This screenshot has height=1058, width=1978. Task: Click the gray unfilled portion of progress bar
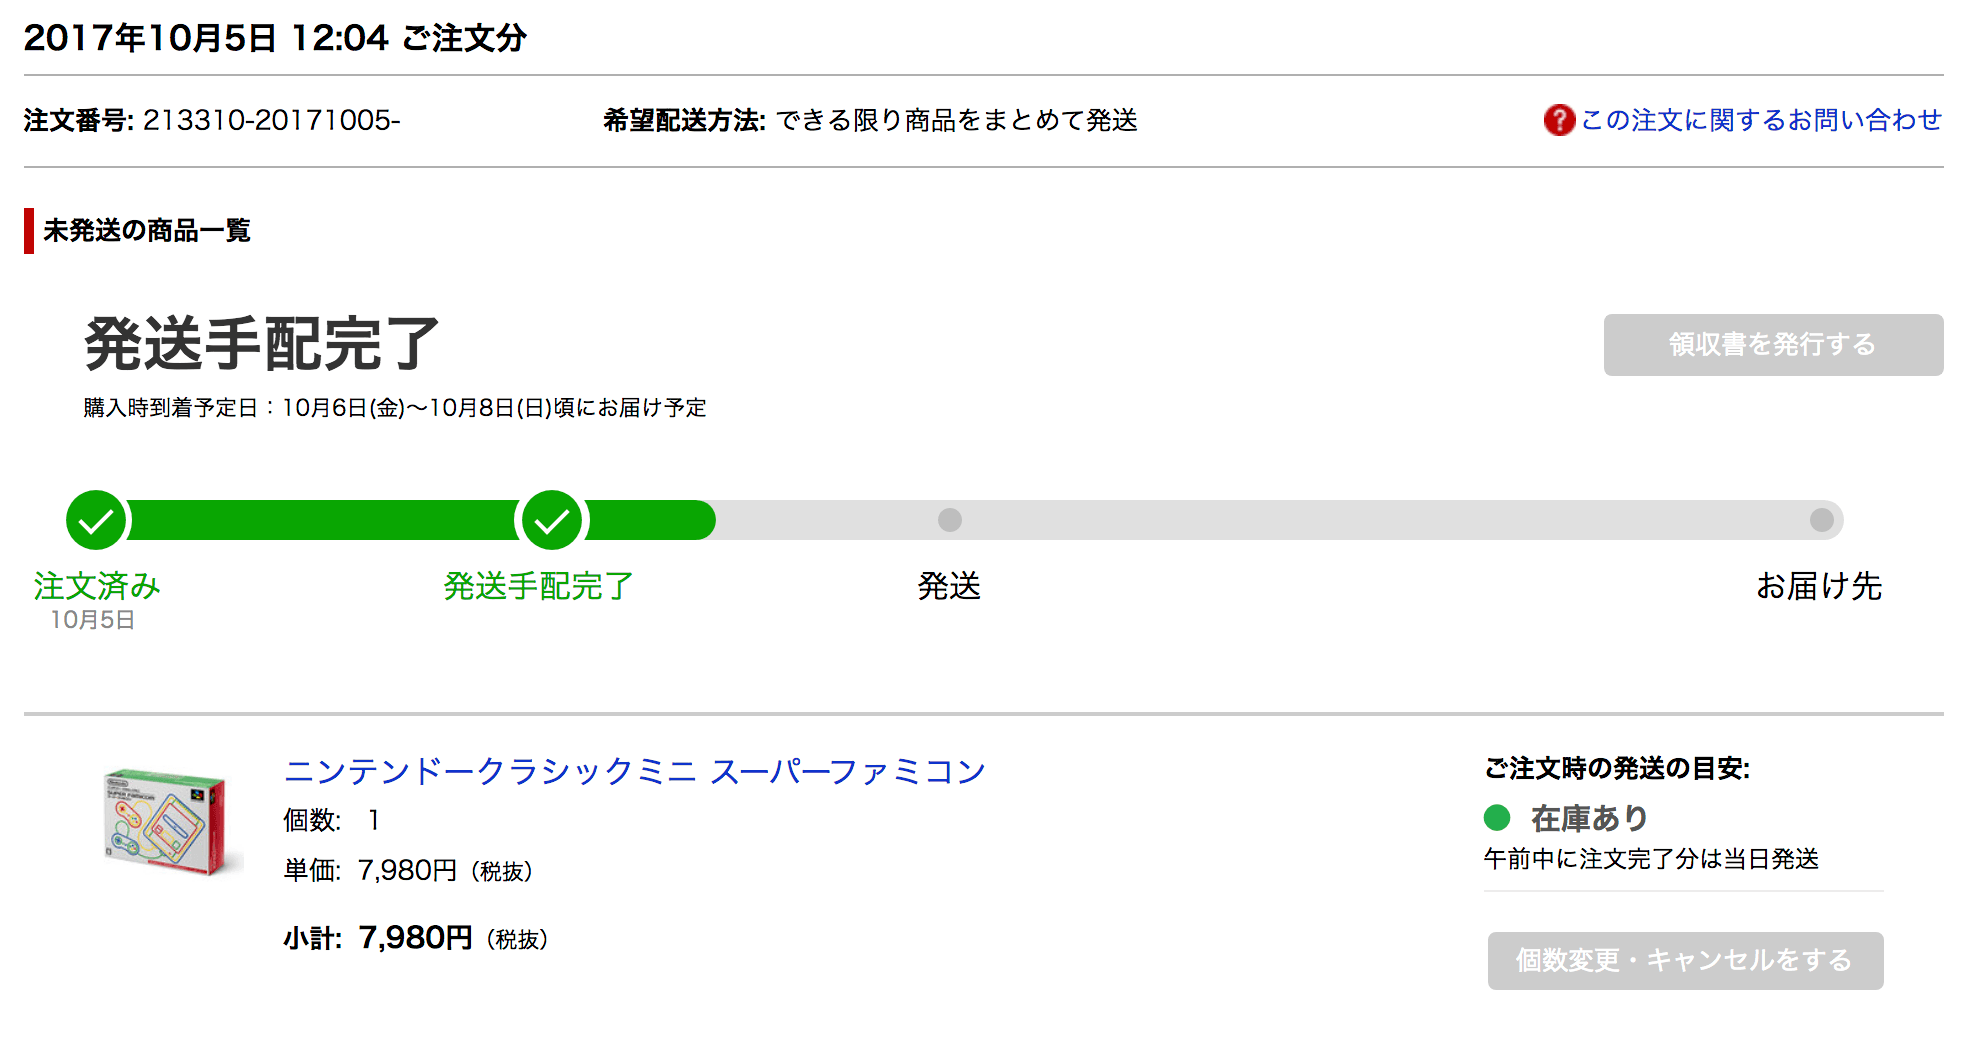pos(1380,520)
